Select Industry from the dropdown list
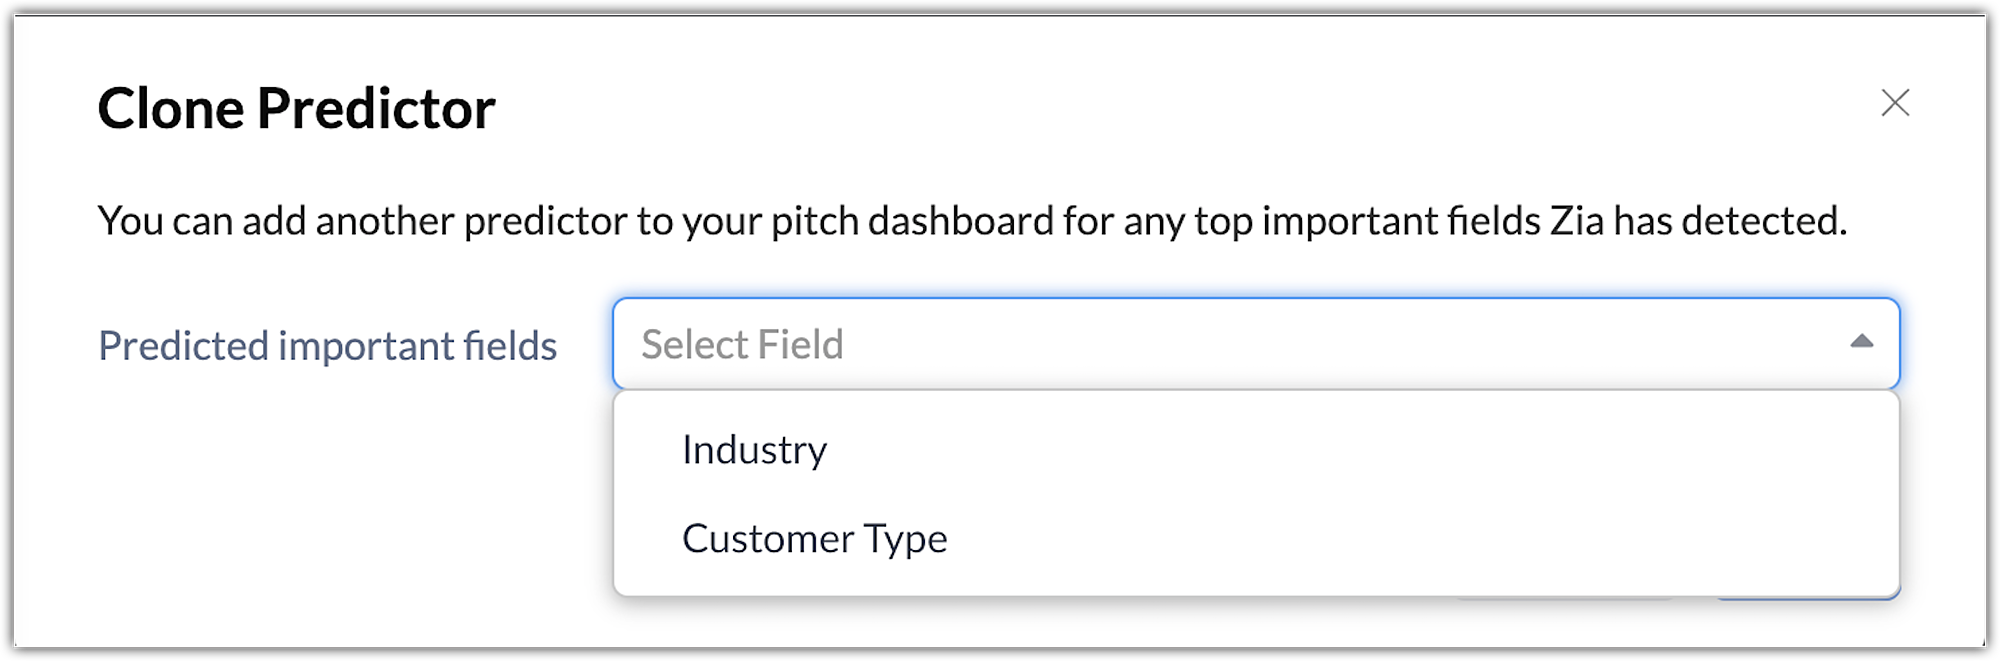This screenshot has width=2000, height=661. pyautogui.click(x=755, y=450)
